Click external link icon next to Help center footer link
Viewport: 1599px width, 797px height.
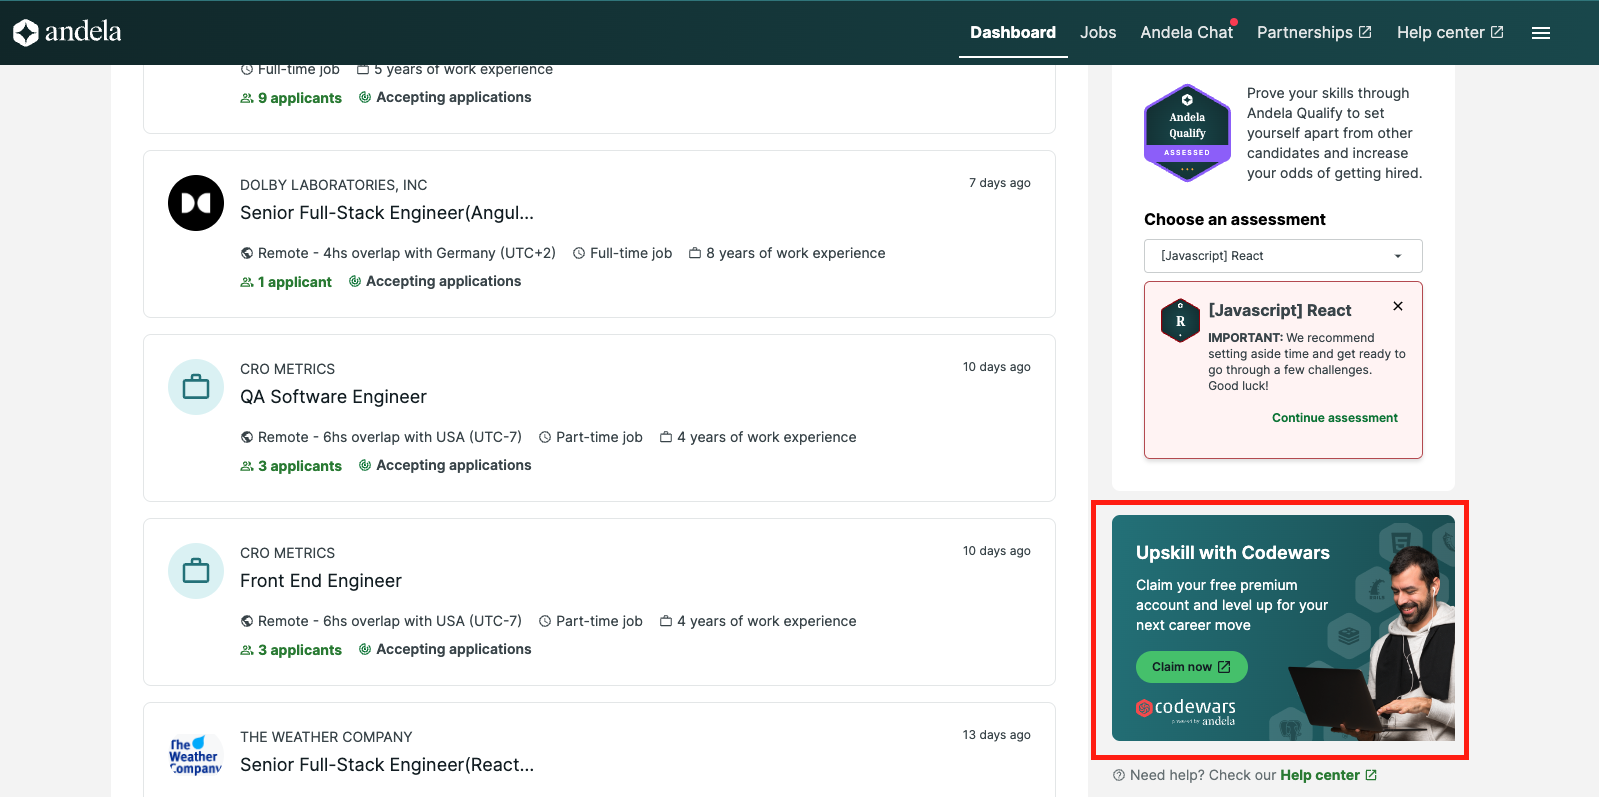[x=1371, y=775]
